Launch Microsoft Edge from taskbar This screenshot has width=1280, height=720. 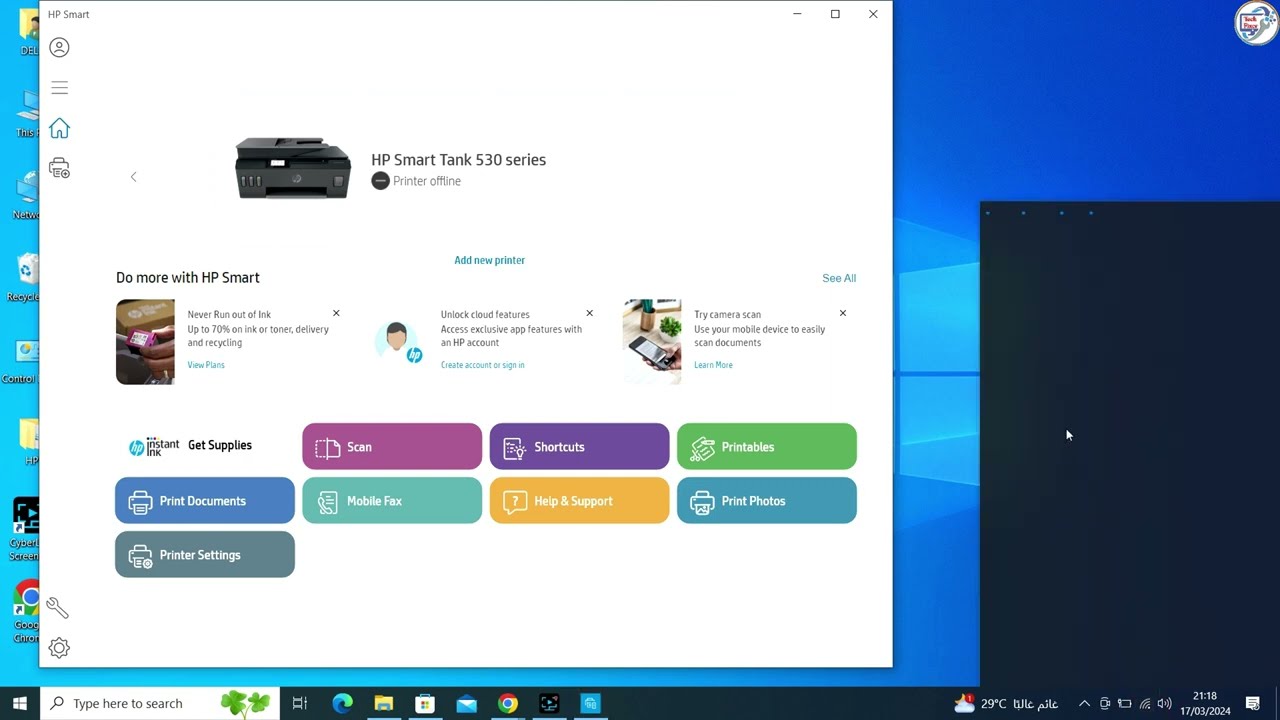point(342,703)
